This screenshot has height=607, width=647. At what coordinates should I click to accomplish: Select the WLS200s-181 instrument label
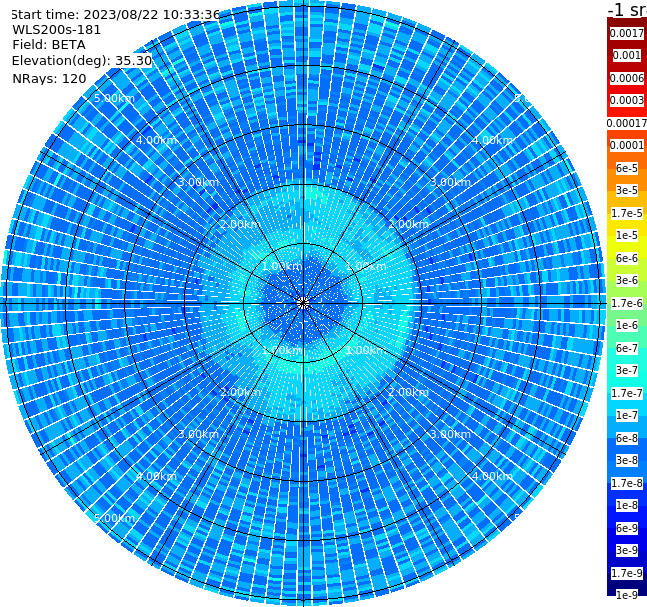(x=57, y=30)
